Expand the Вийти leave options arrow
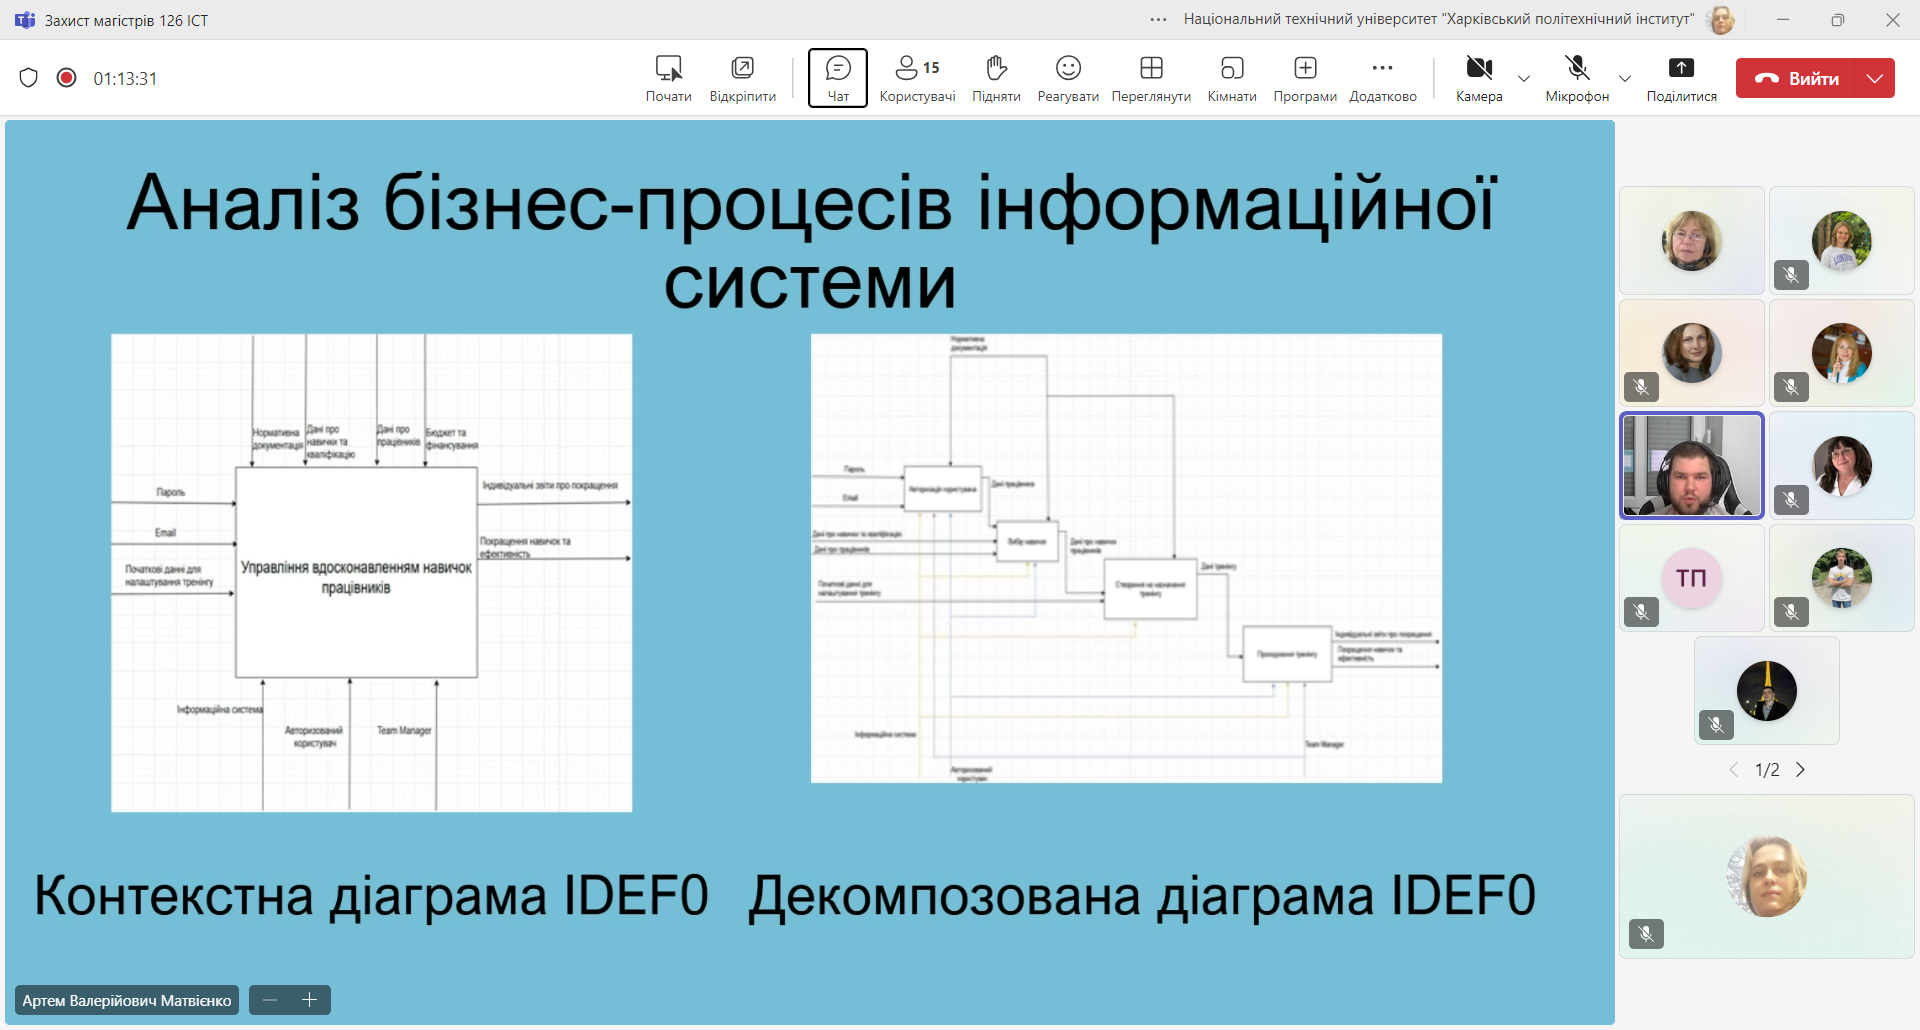The image size is (1920, 1030). (x=1875, y=78)
